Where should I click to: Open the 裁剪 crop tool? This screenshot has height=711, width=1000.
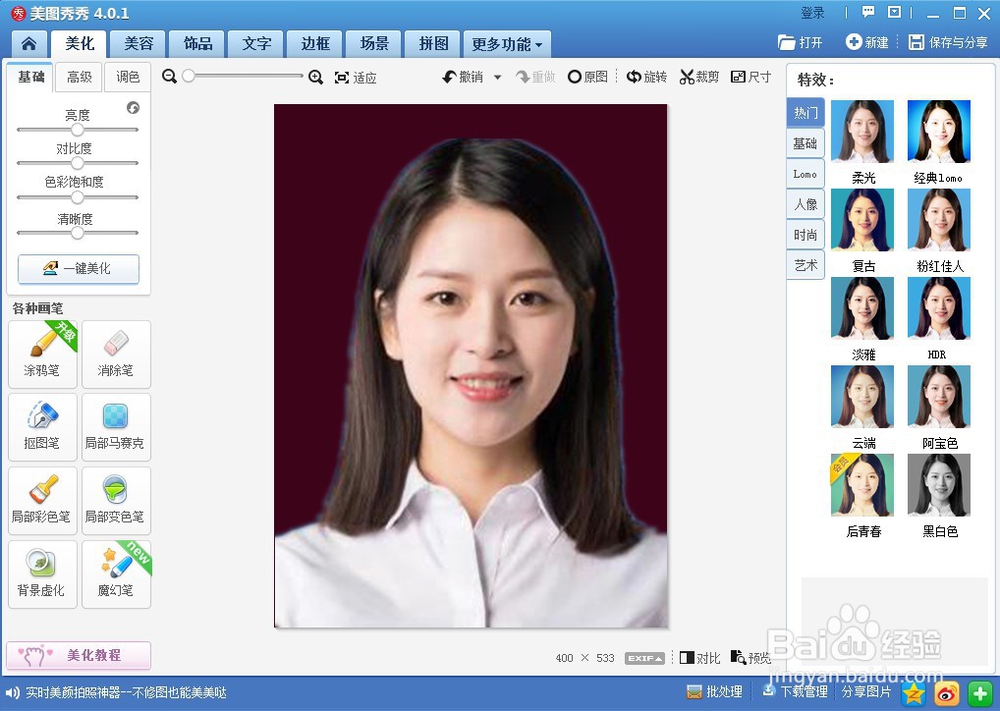coord(699,77)
